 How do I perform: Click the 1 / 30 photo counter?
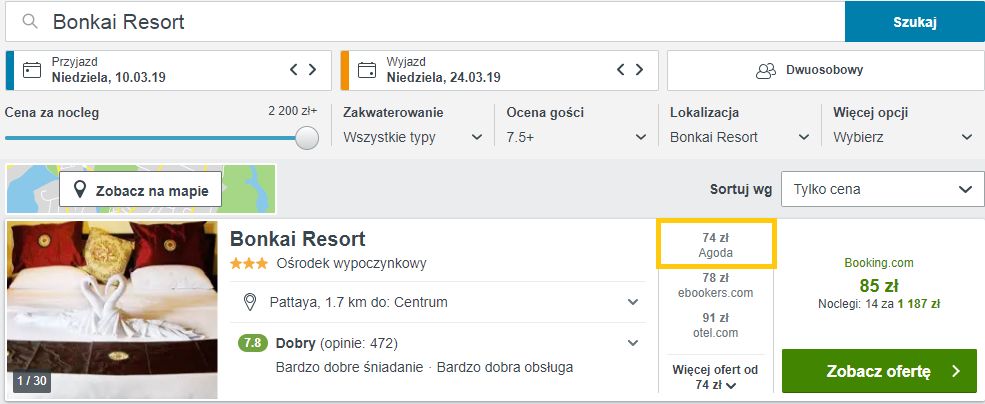(x=32, y=380)
